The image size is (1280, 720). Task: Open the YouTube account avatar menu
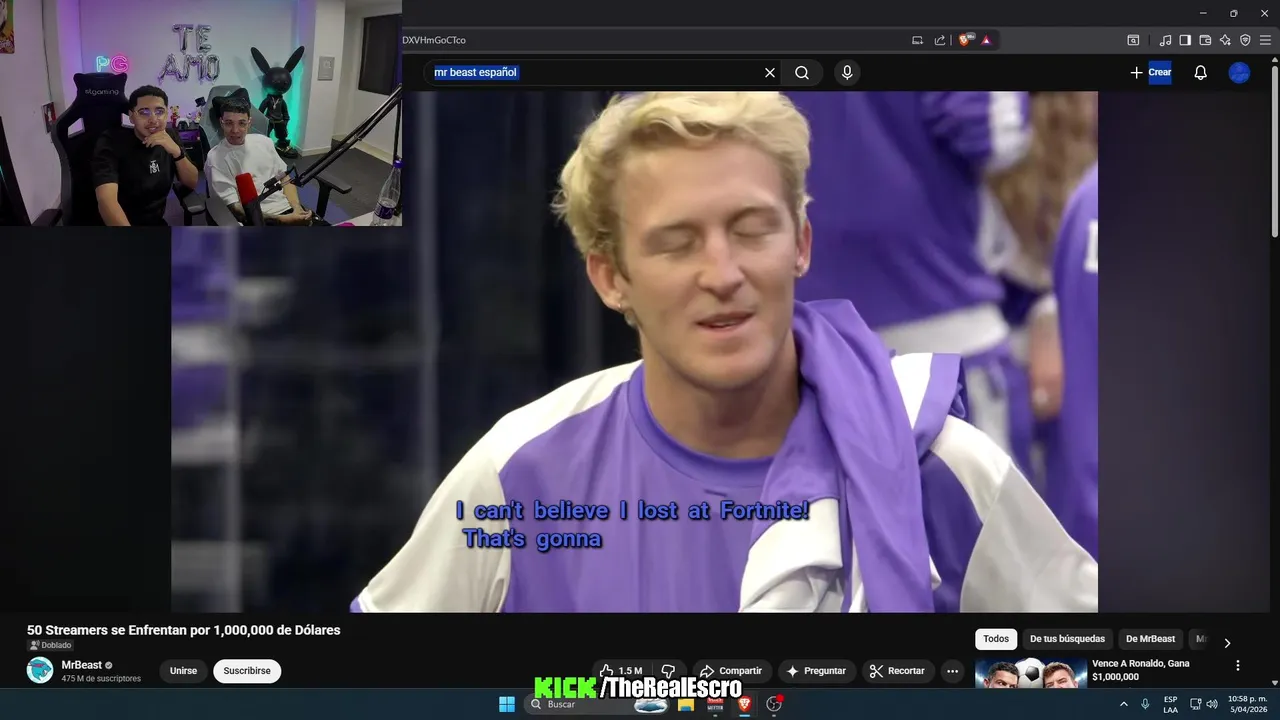[x=1239, y=73]
